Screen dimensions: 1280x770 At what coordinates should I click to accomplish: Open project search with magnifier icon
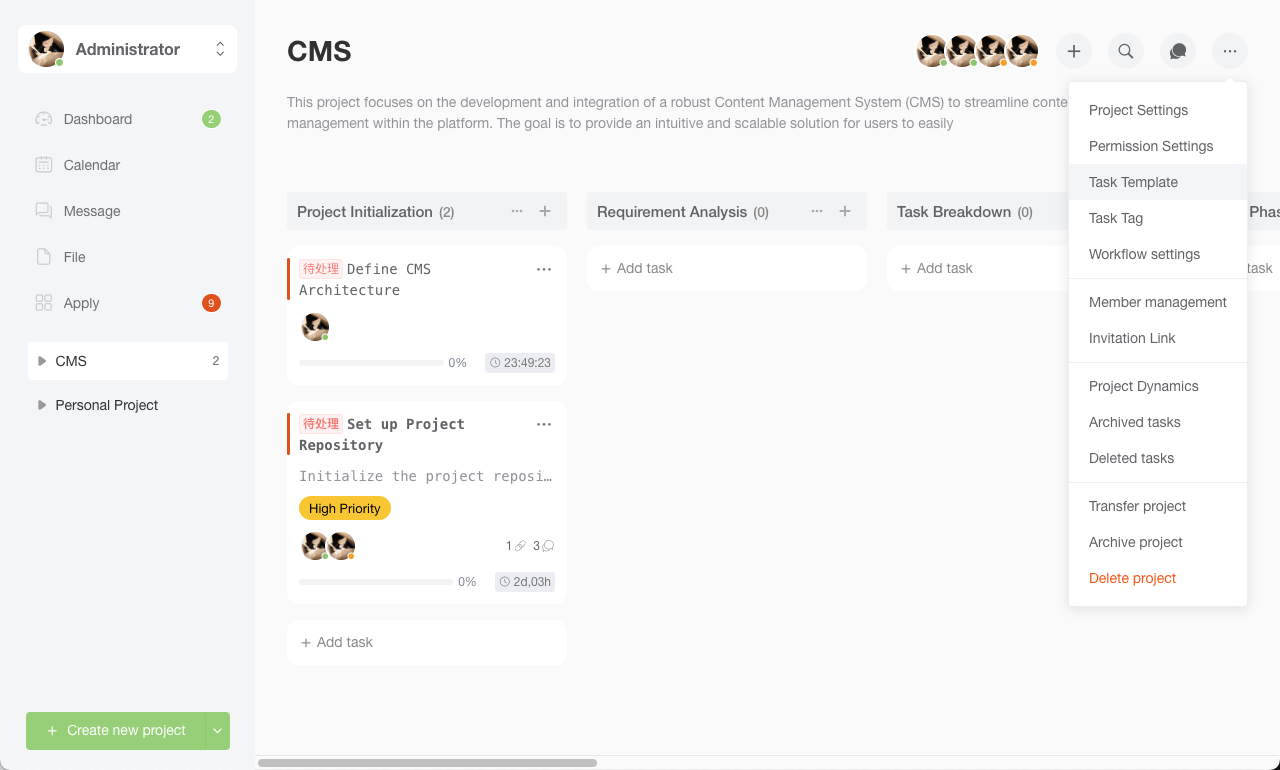[x=1126, y=51]
